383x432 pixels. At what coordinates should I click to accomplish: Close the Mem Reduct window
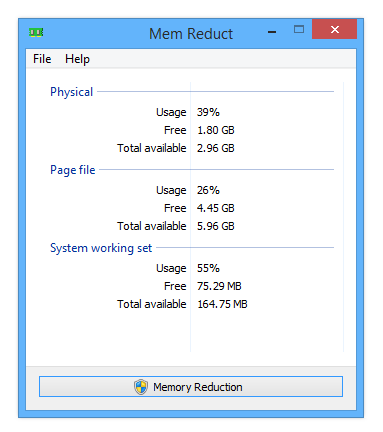334,29
